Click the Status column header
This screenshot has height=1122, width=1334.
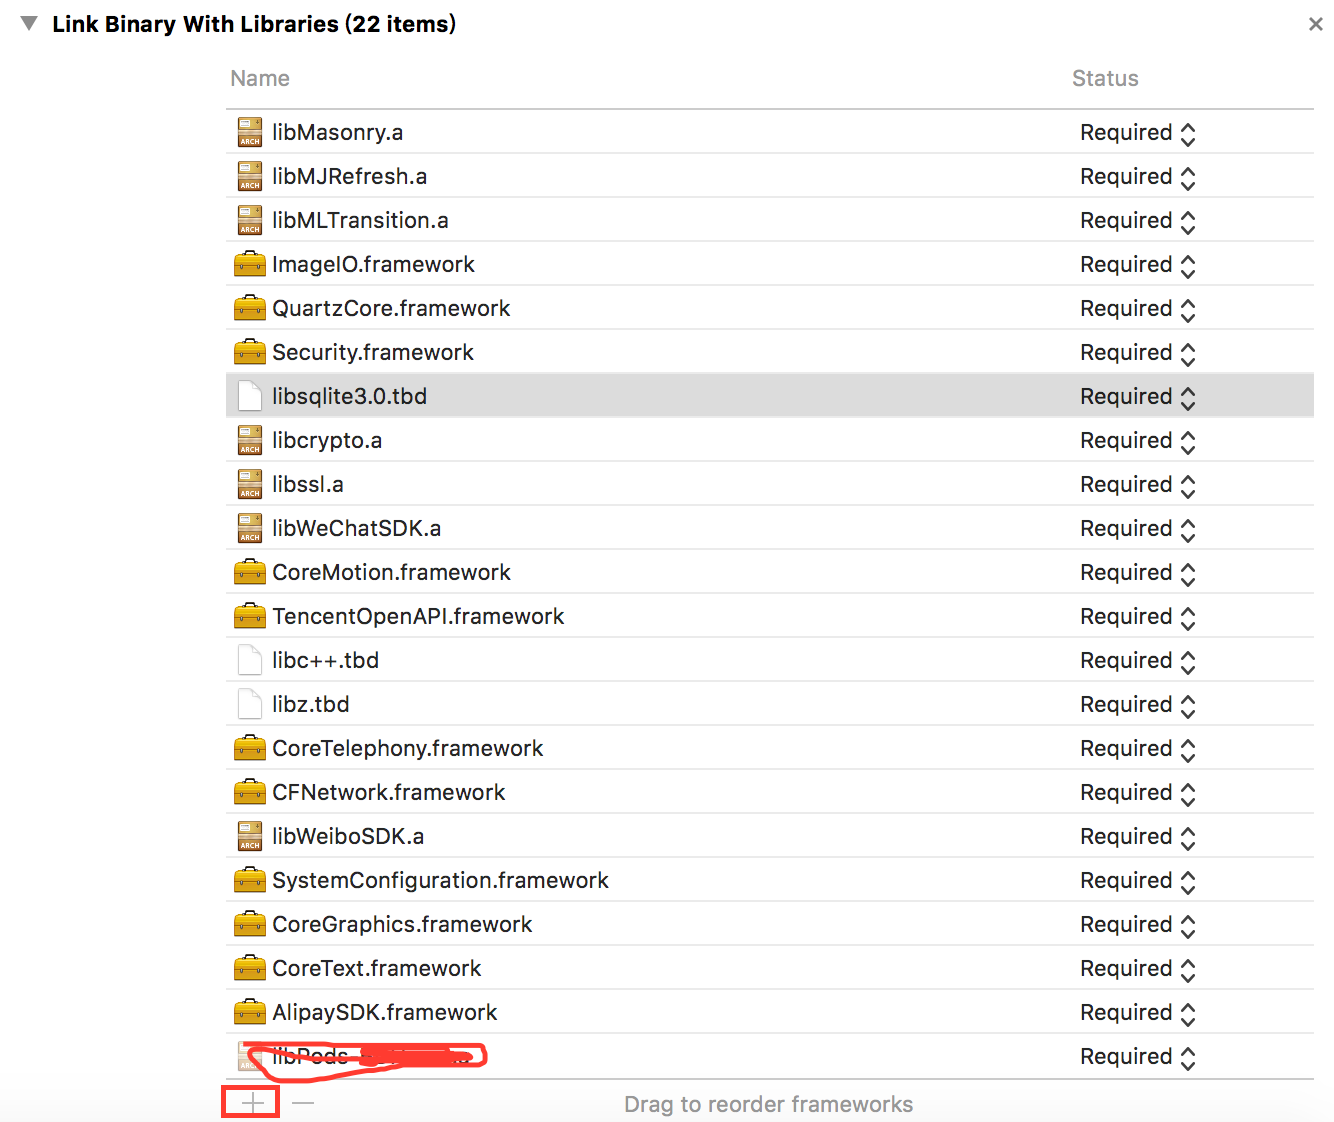coord(1105,78)
